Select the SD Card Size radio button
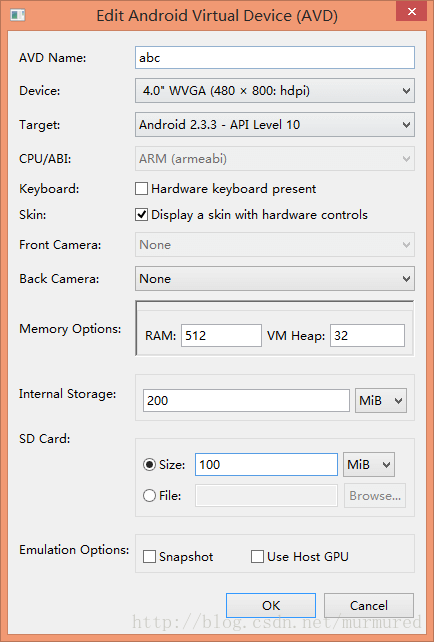434x642 pixels. tap(149, 465)
